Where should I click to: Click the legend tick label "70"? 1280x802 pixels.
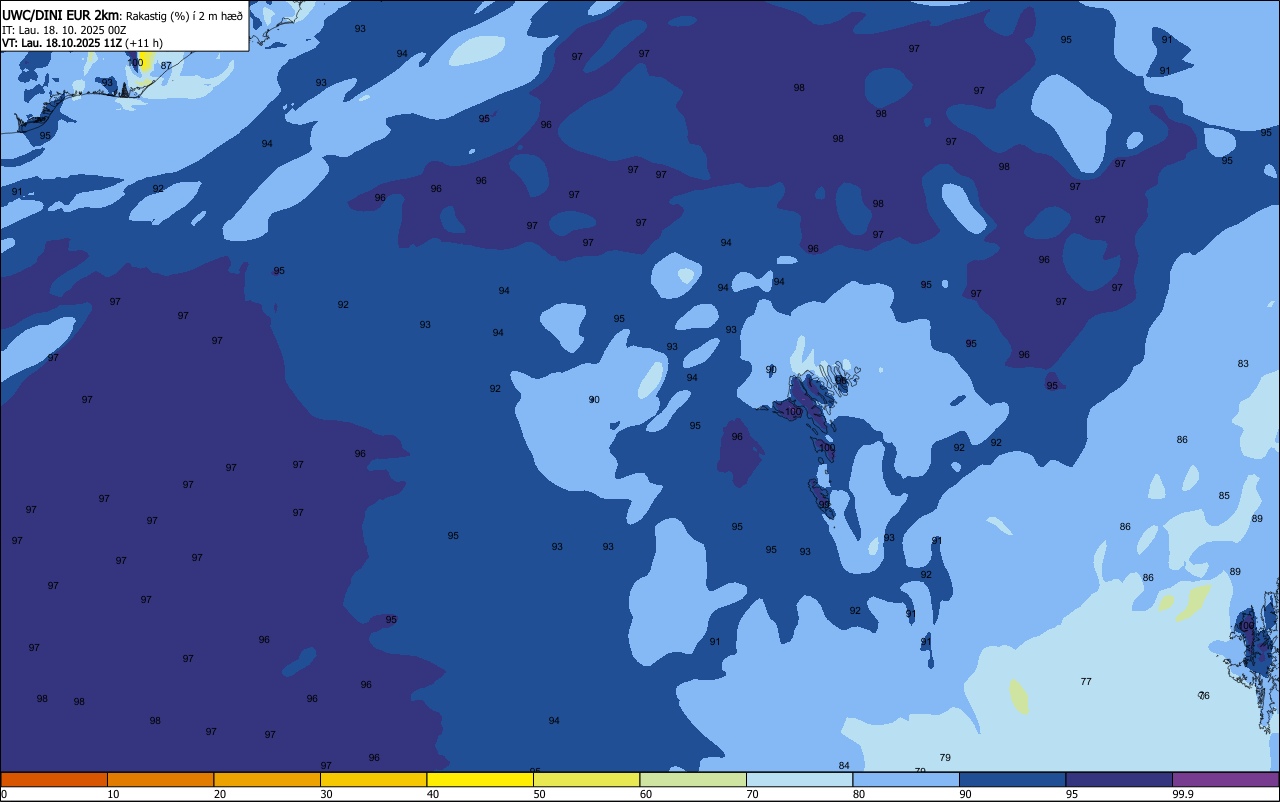coord(752,794)
